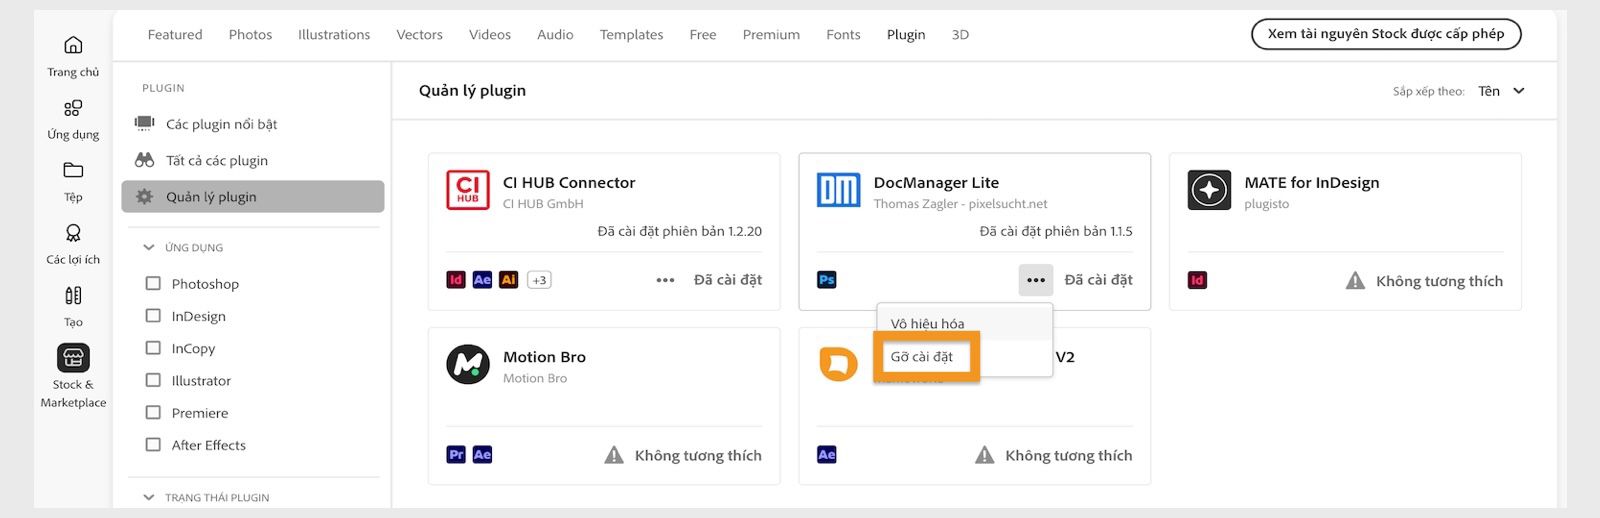Viewport: 1600px width, 518px height.
Task: Click warning icon on V2 plugin card
Action: click(985, 455)
